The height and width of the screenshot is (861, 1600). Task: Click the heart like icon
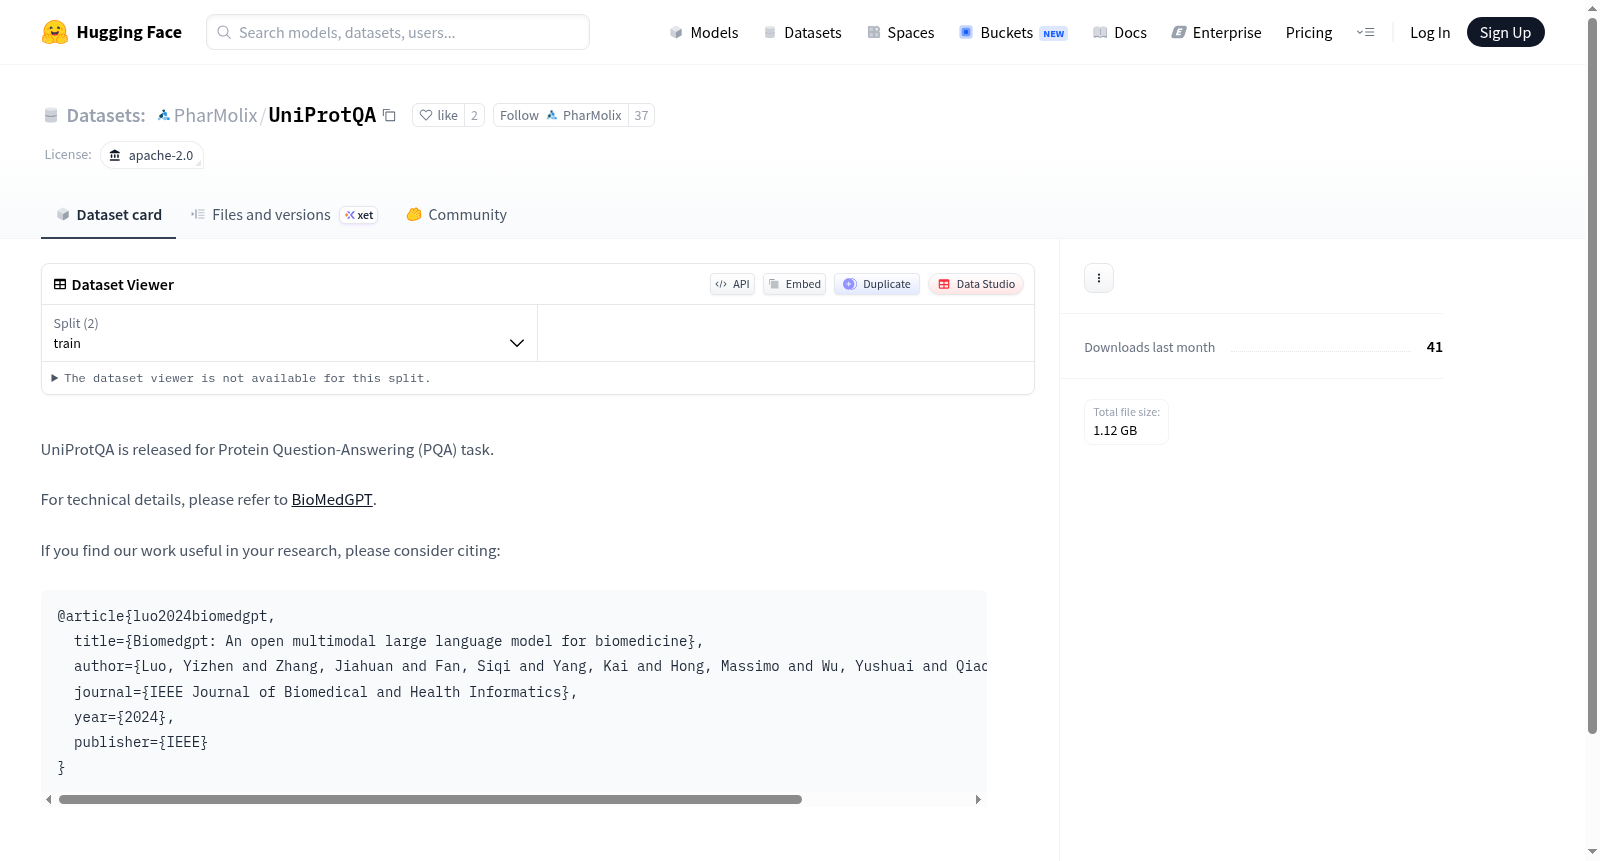[426, 115]
